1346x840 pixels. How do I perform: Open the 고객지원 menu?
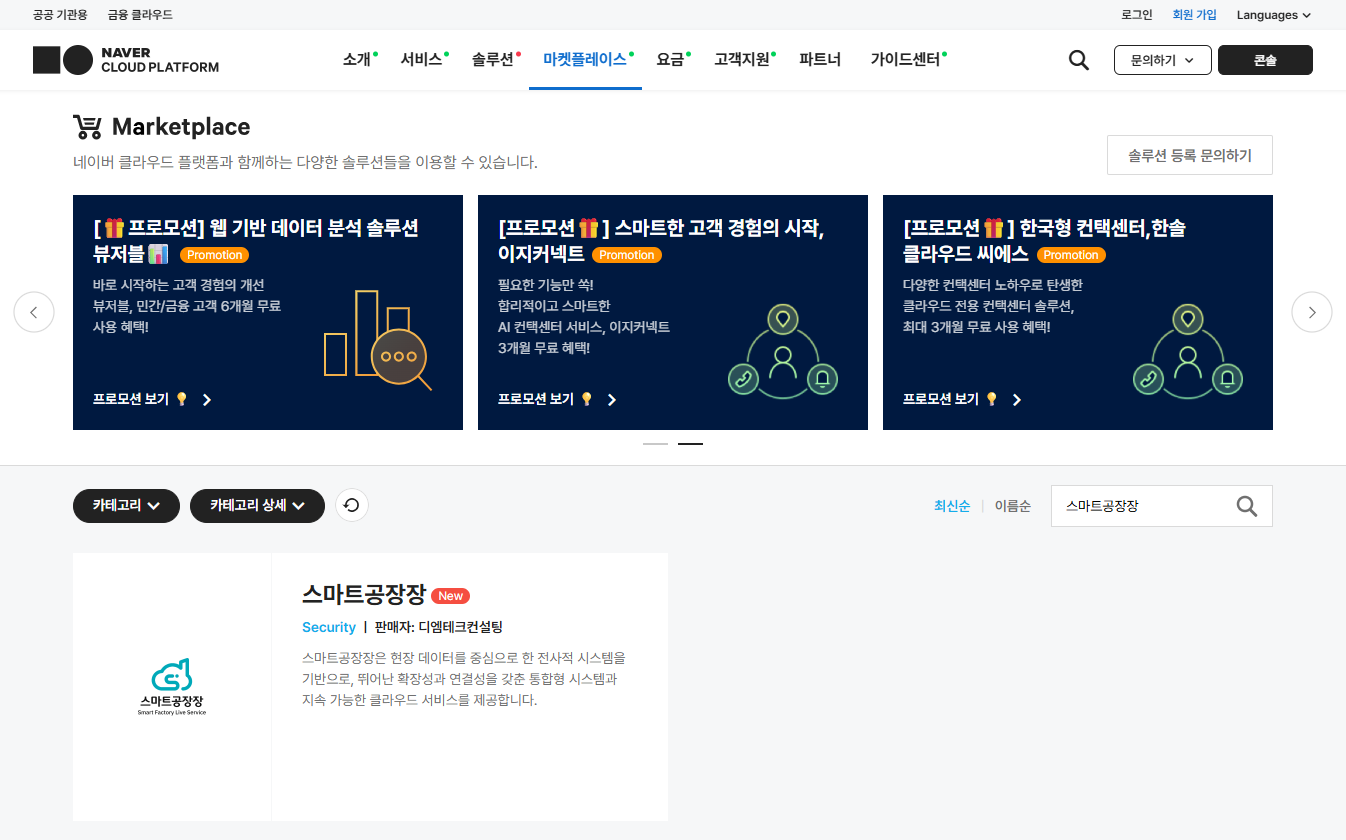tap(742, 59)
